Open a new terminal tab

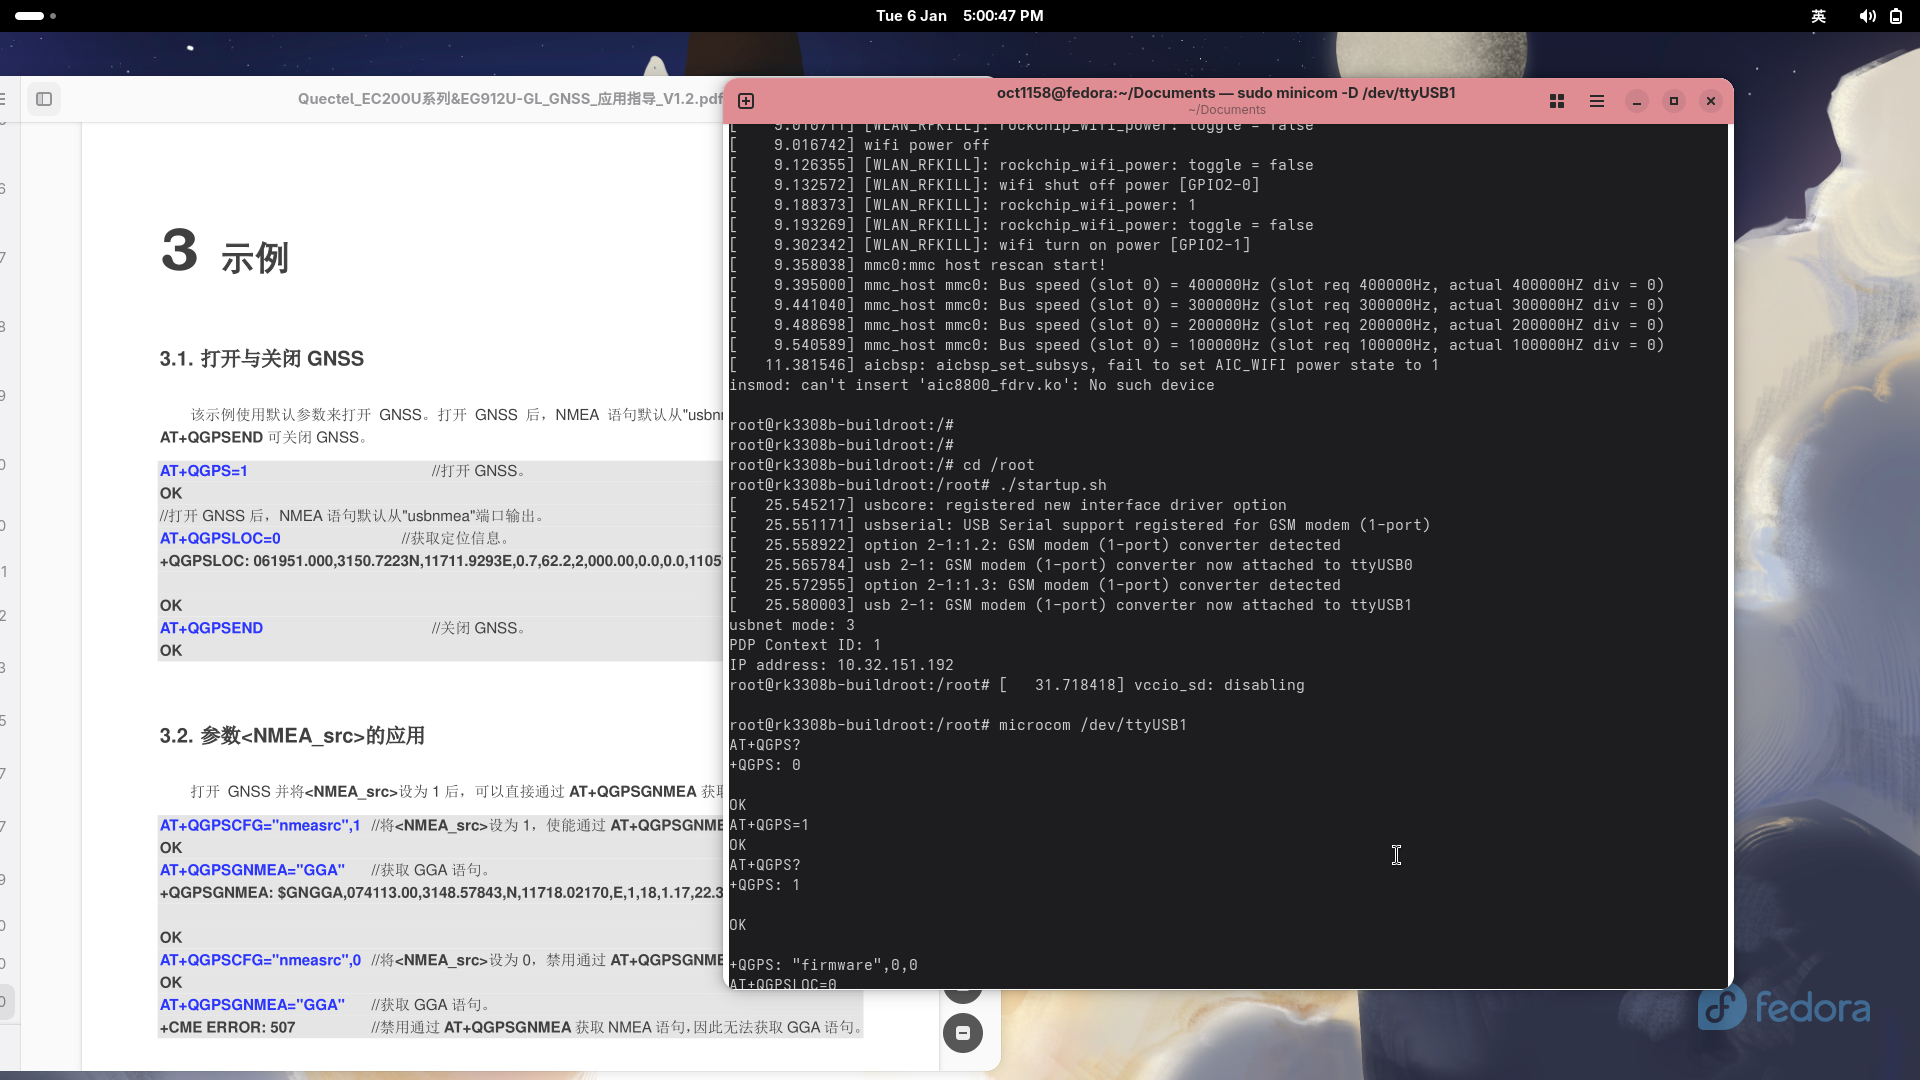[x=746, y=101]
